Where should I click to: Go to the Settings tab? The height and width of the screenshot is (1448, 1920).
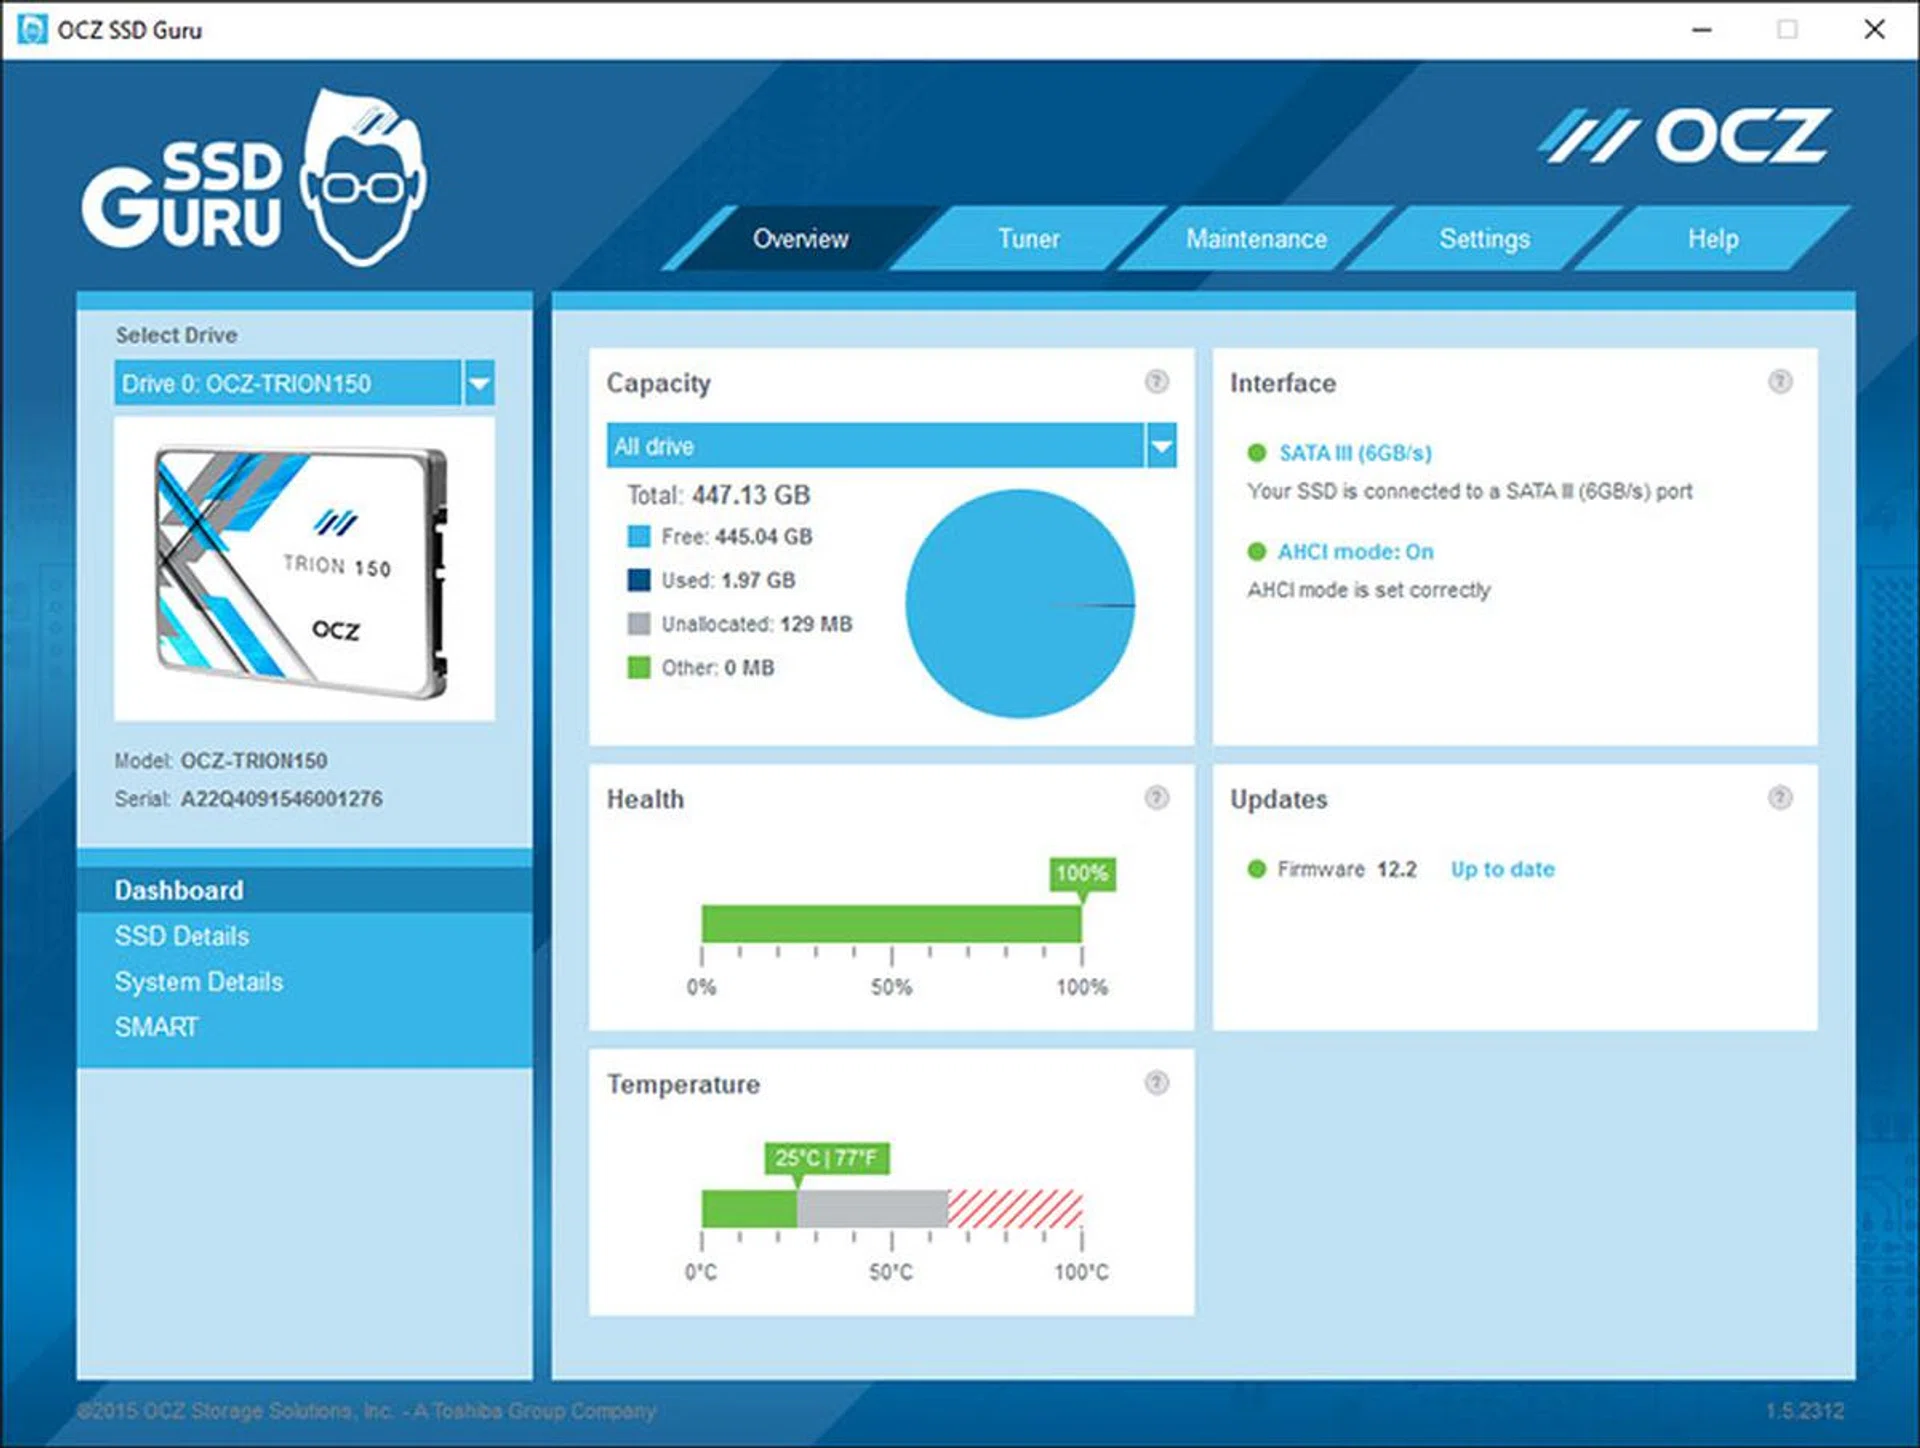click(1484, 239)
